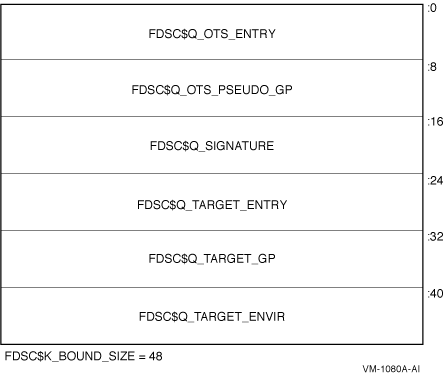Click the :40 offset marker
443x376 pixels.
(435, 294)
